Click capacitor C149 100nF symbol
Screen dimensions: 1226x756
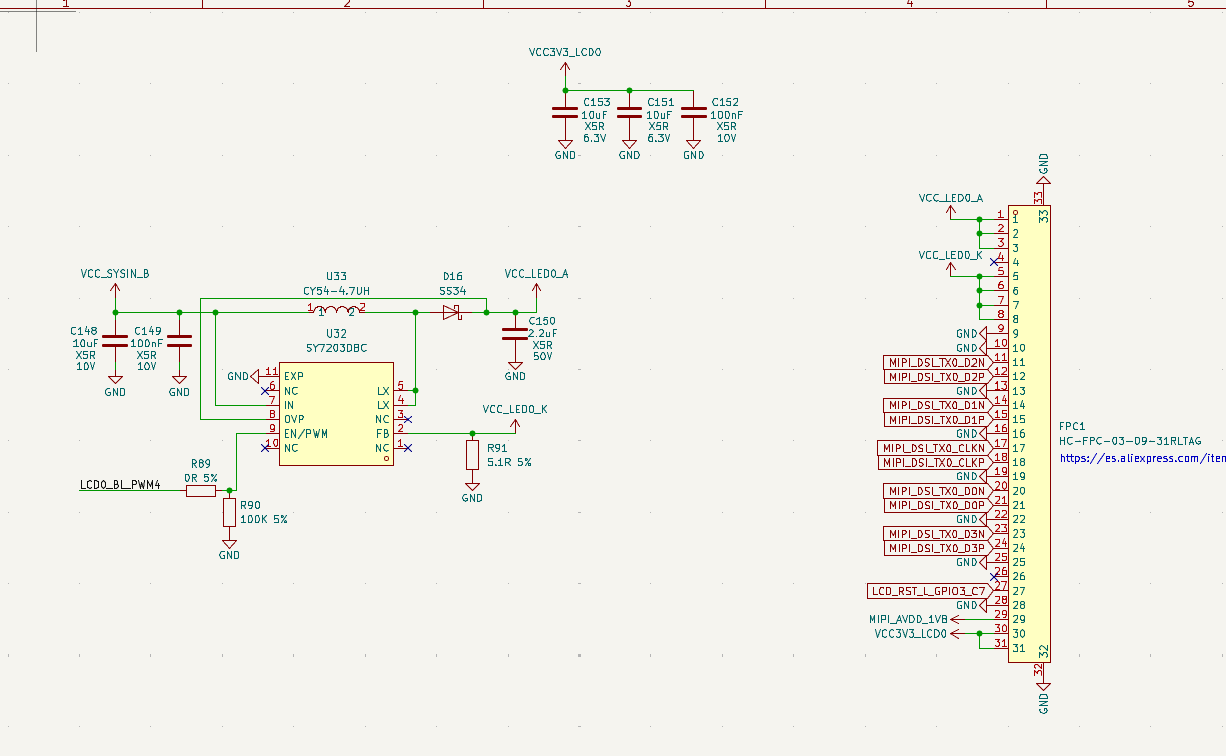click(x=179, y=343)
